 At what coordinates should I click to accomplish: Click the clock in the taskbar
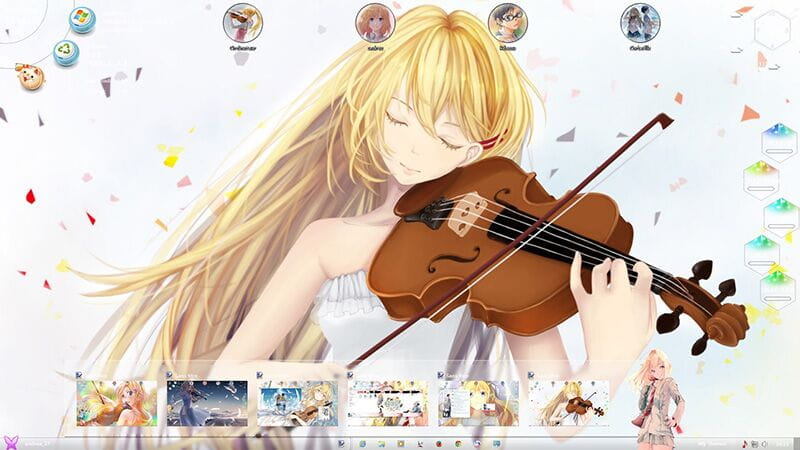(783, 442)
